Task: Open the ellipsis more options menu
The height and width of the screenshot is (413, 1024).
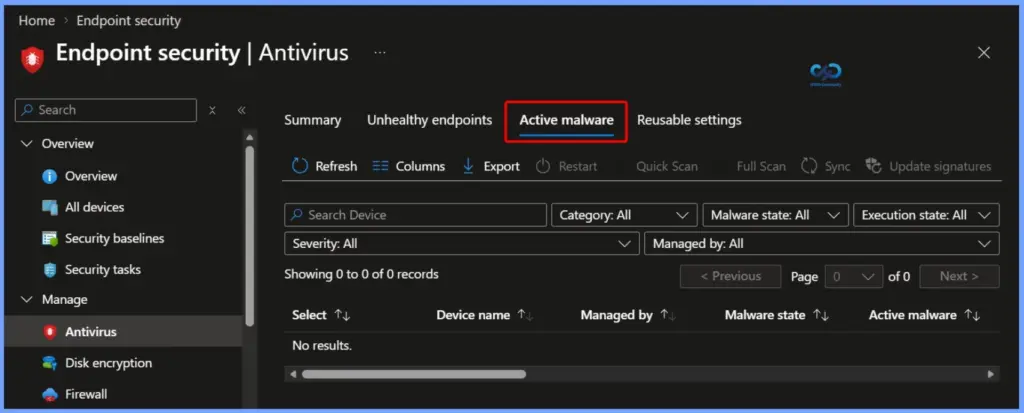Action: pos(380,53)
